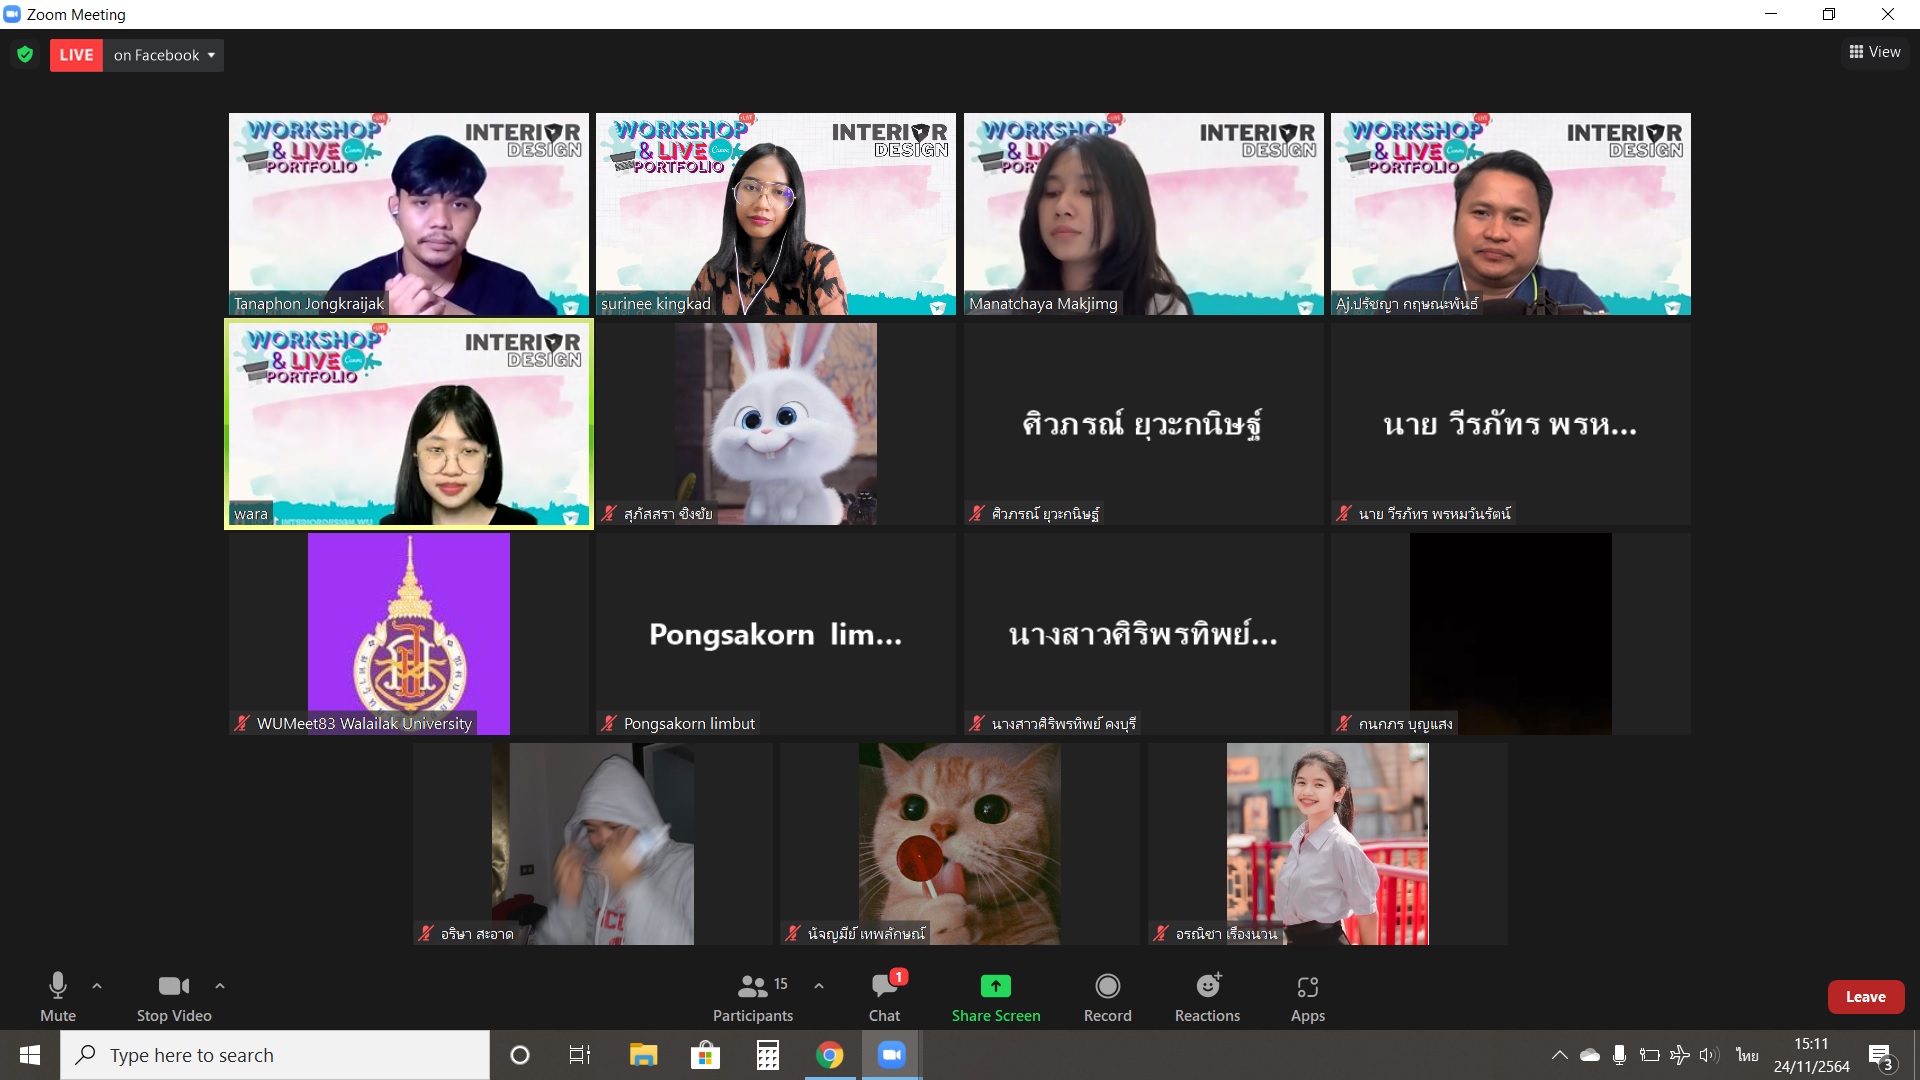
Task: Select Tanaphon Jongkraijak's video tile
Action: pos(408,213)
